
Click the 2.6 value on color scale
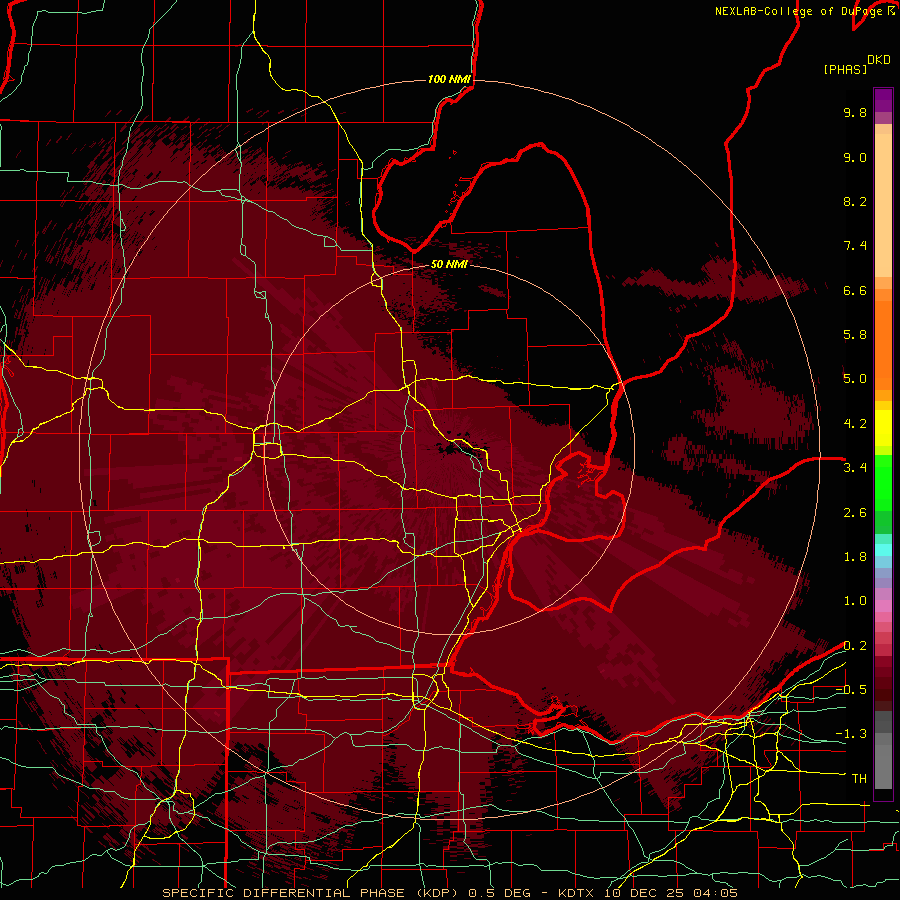tap(855, 513)
